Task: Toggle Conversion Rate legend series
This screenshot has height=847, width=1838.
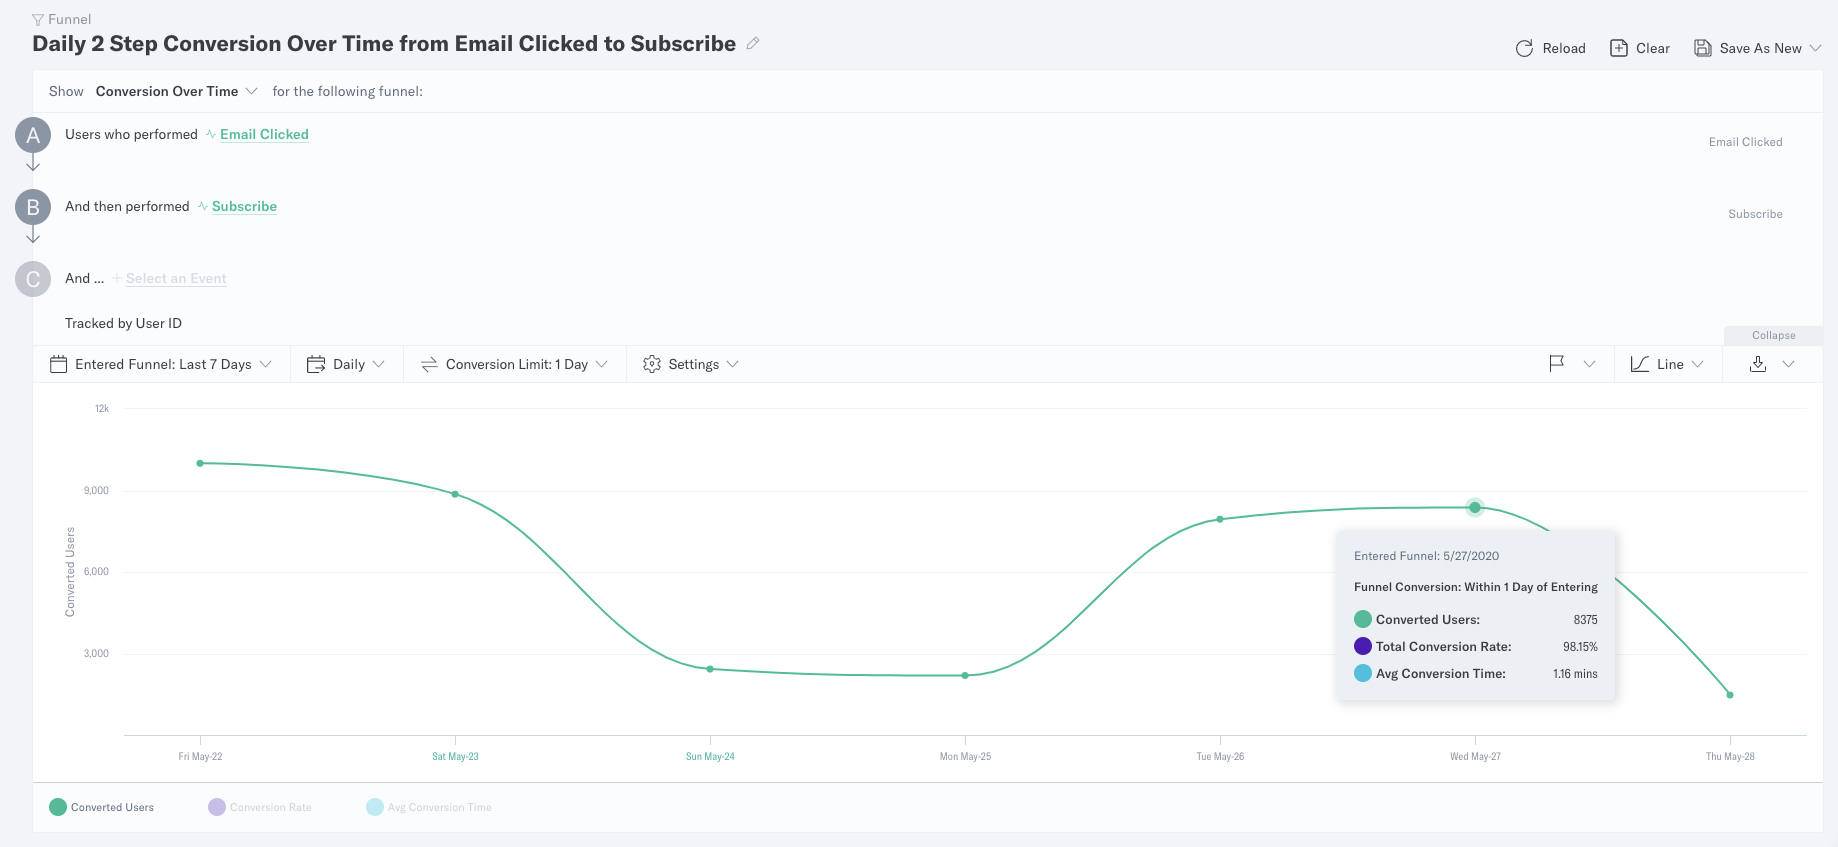Action: [260, 807]
